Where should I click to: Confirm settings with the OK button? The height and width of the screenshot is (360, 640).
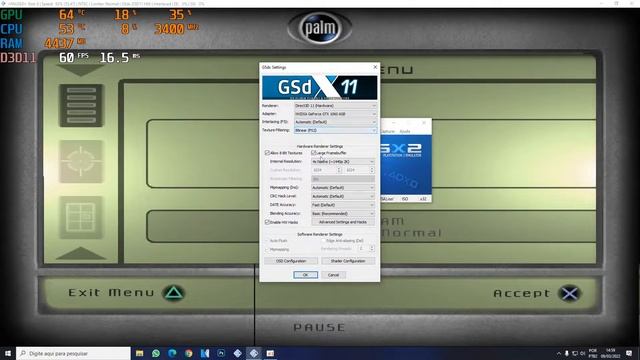point(305,275)
